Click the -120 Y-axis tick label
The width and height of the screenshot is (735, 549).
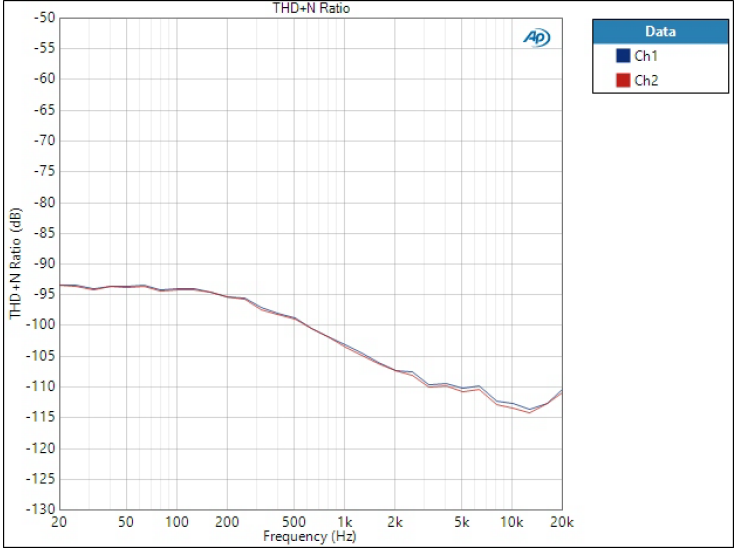41,448
